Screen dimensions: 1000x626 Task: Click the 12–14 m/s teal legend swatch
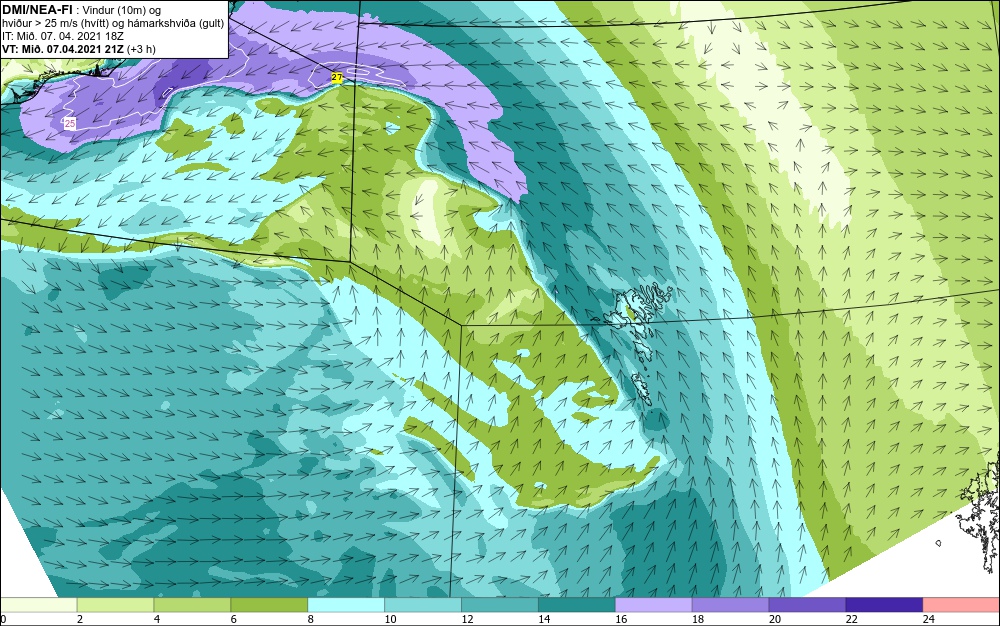coord(500,605)
